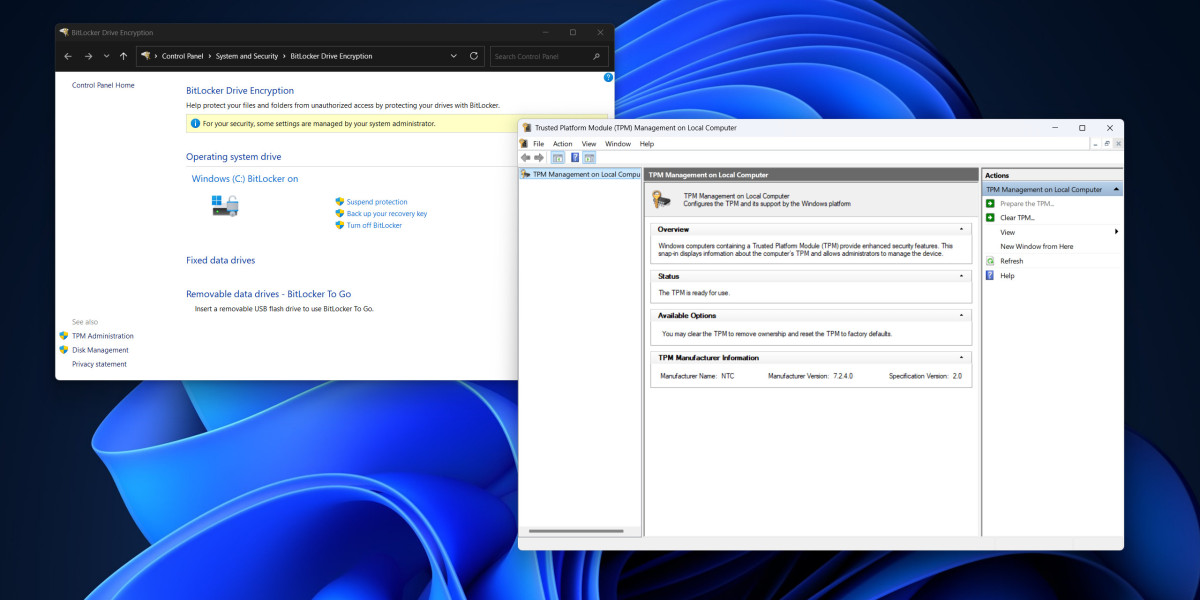
Task: Click the console tree horizontal scrollbar
Action: click(576, 531)
